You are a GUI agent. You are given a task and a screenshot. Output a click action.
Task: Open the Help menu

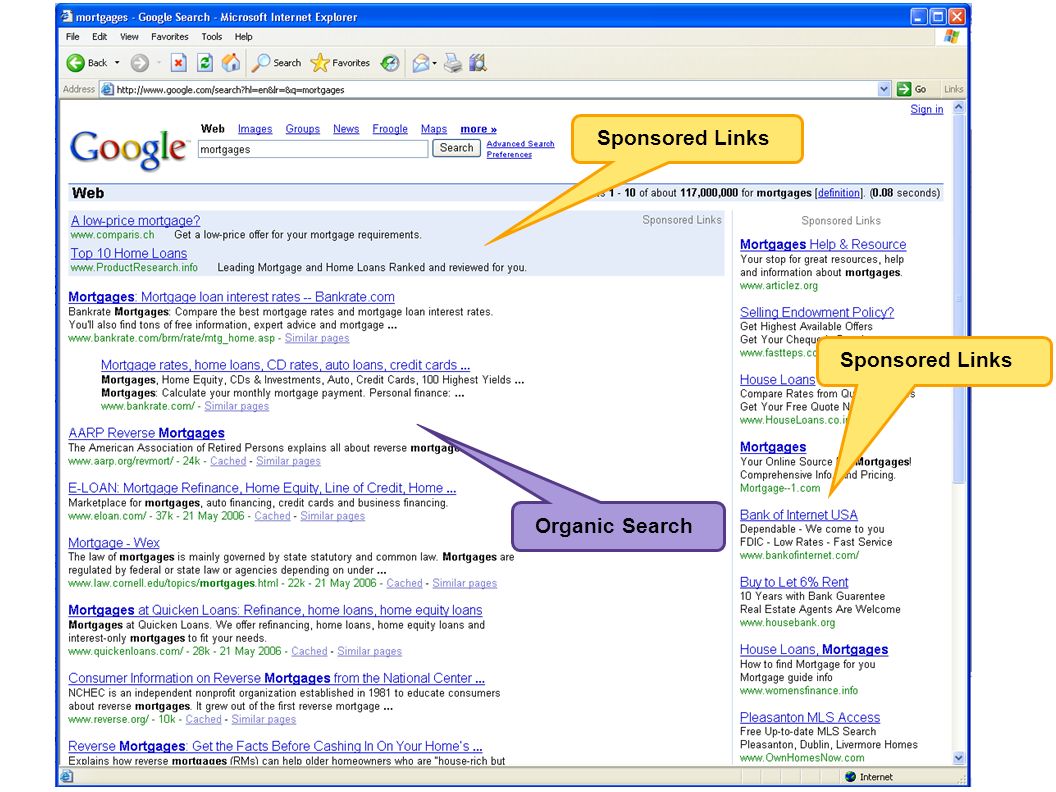(243, 36)
